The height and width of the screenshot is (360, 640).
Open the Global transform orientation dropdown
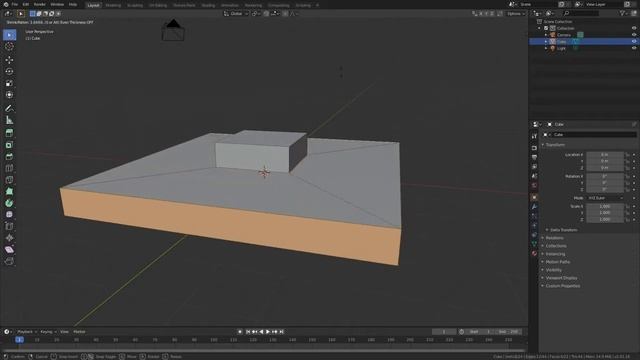coord(236,13)
